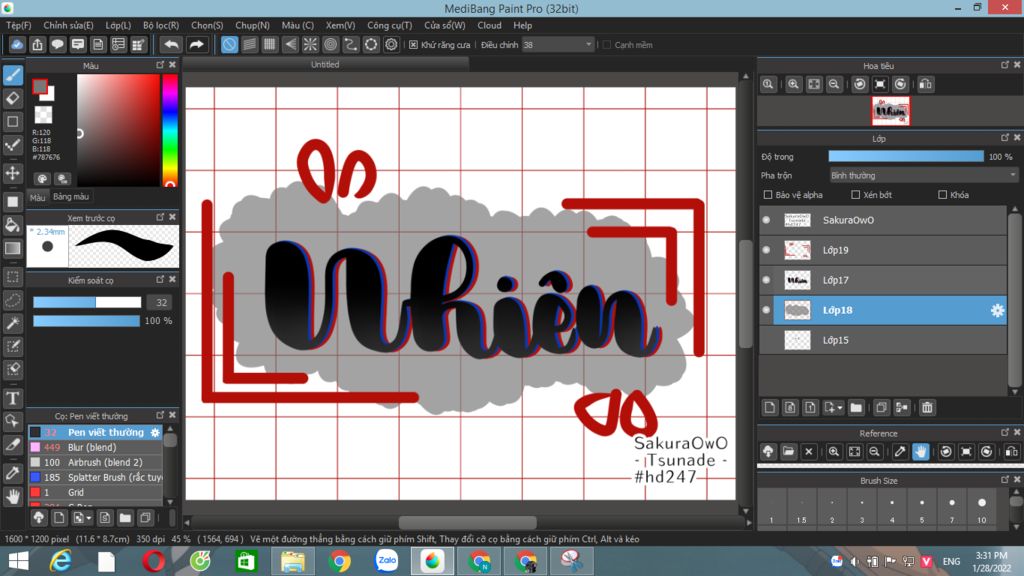
Task: Select the Bucket fill tool
Action: pyautogui.click(x=13, y=225)
